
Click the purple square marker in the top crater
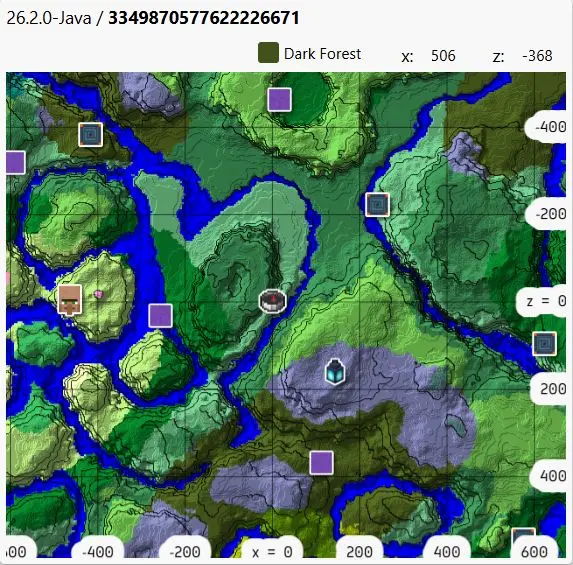pyautogui.click(x=280, y=99)
